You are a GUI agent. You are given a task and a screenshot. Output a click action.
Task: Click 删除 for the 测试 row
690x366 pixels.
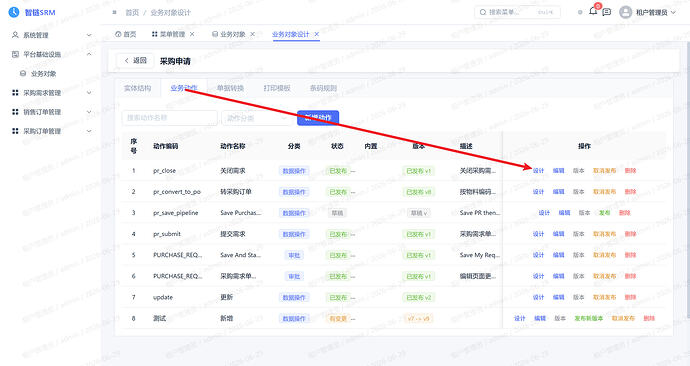pos(649,318)
